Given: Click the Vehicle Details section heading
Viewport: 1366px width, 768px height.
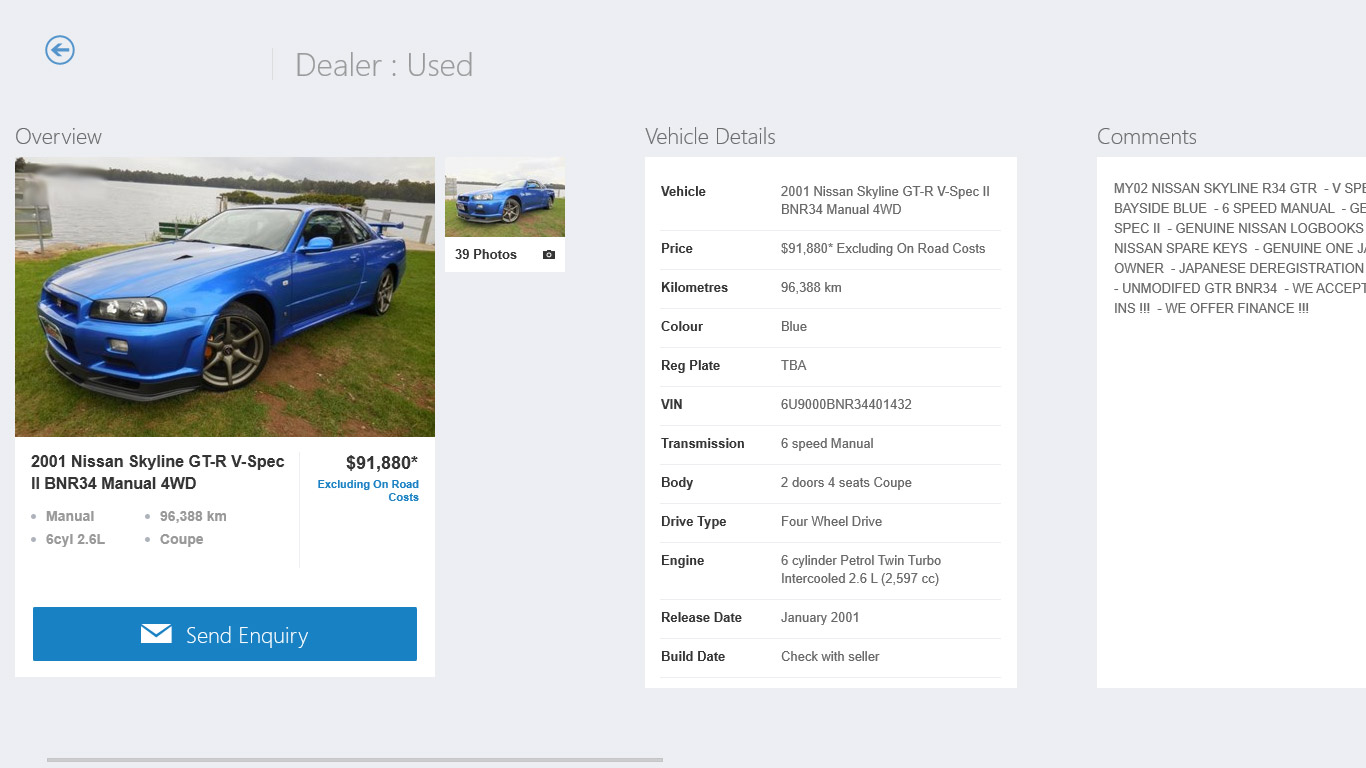Looking at the screenshot, I should tap(710, 137).
